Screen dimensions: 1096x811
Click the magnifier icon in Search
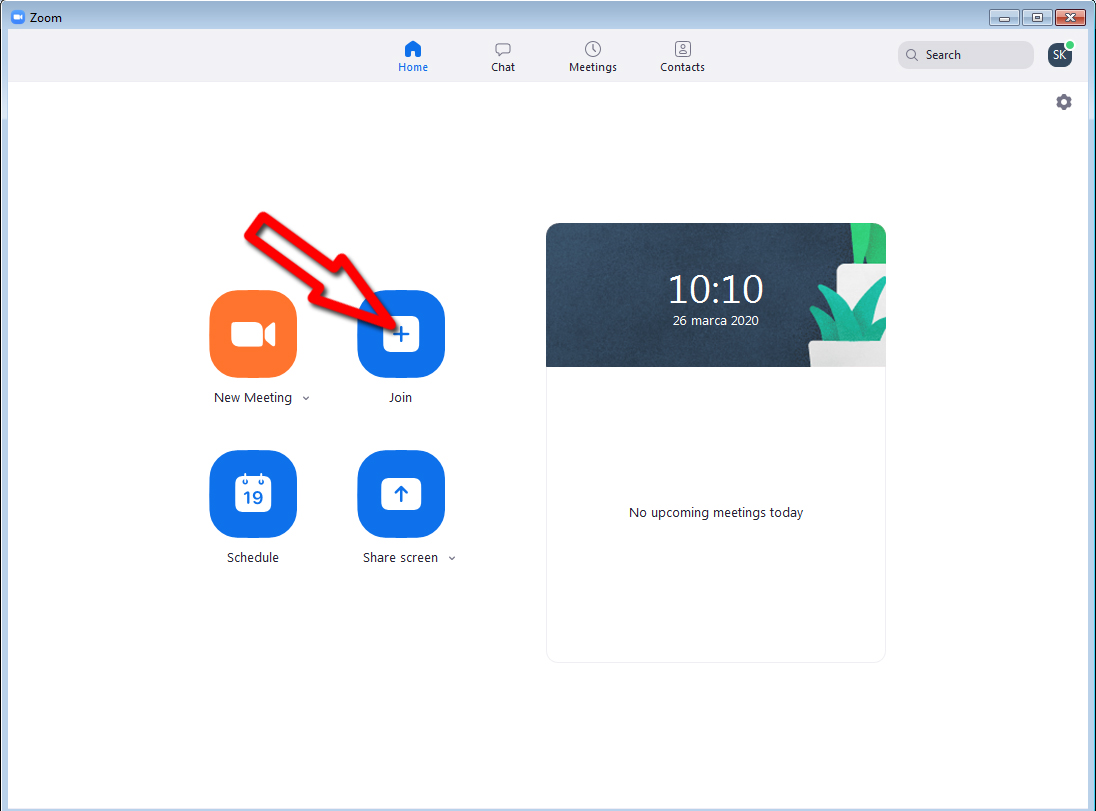[911, 55]
